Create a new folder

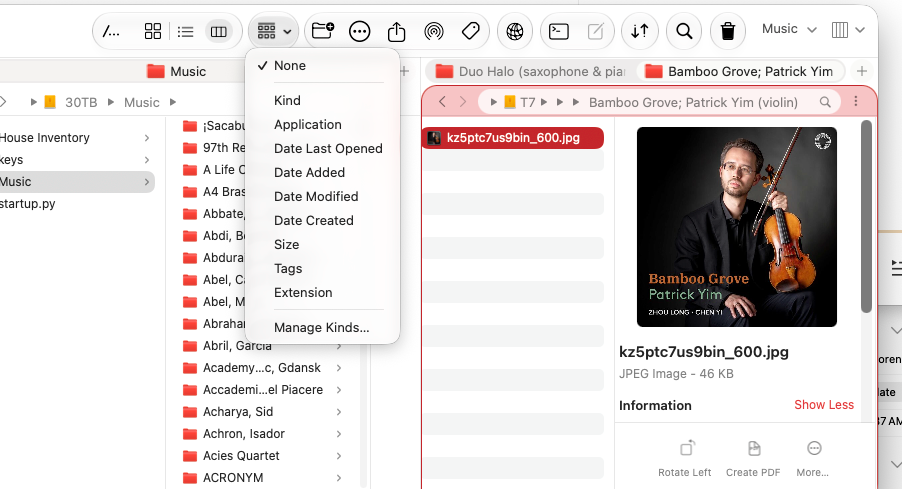pyautogui.click(x=323, y=30)
